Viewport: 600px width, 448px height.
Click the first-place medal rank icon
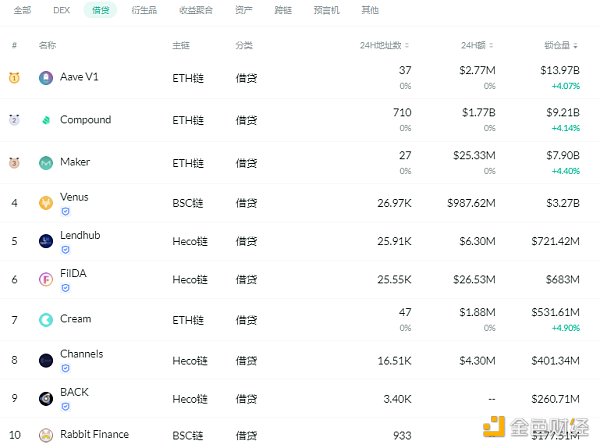coord(14,77)
